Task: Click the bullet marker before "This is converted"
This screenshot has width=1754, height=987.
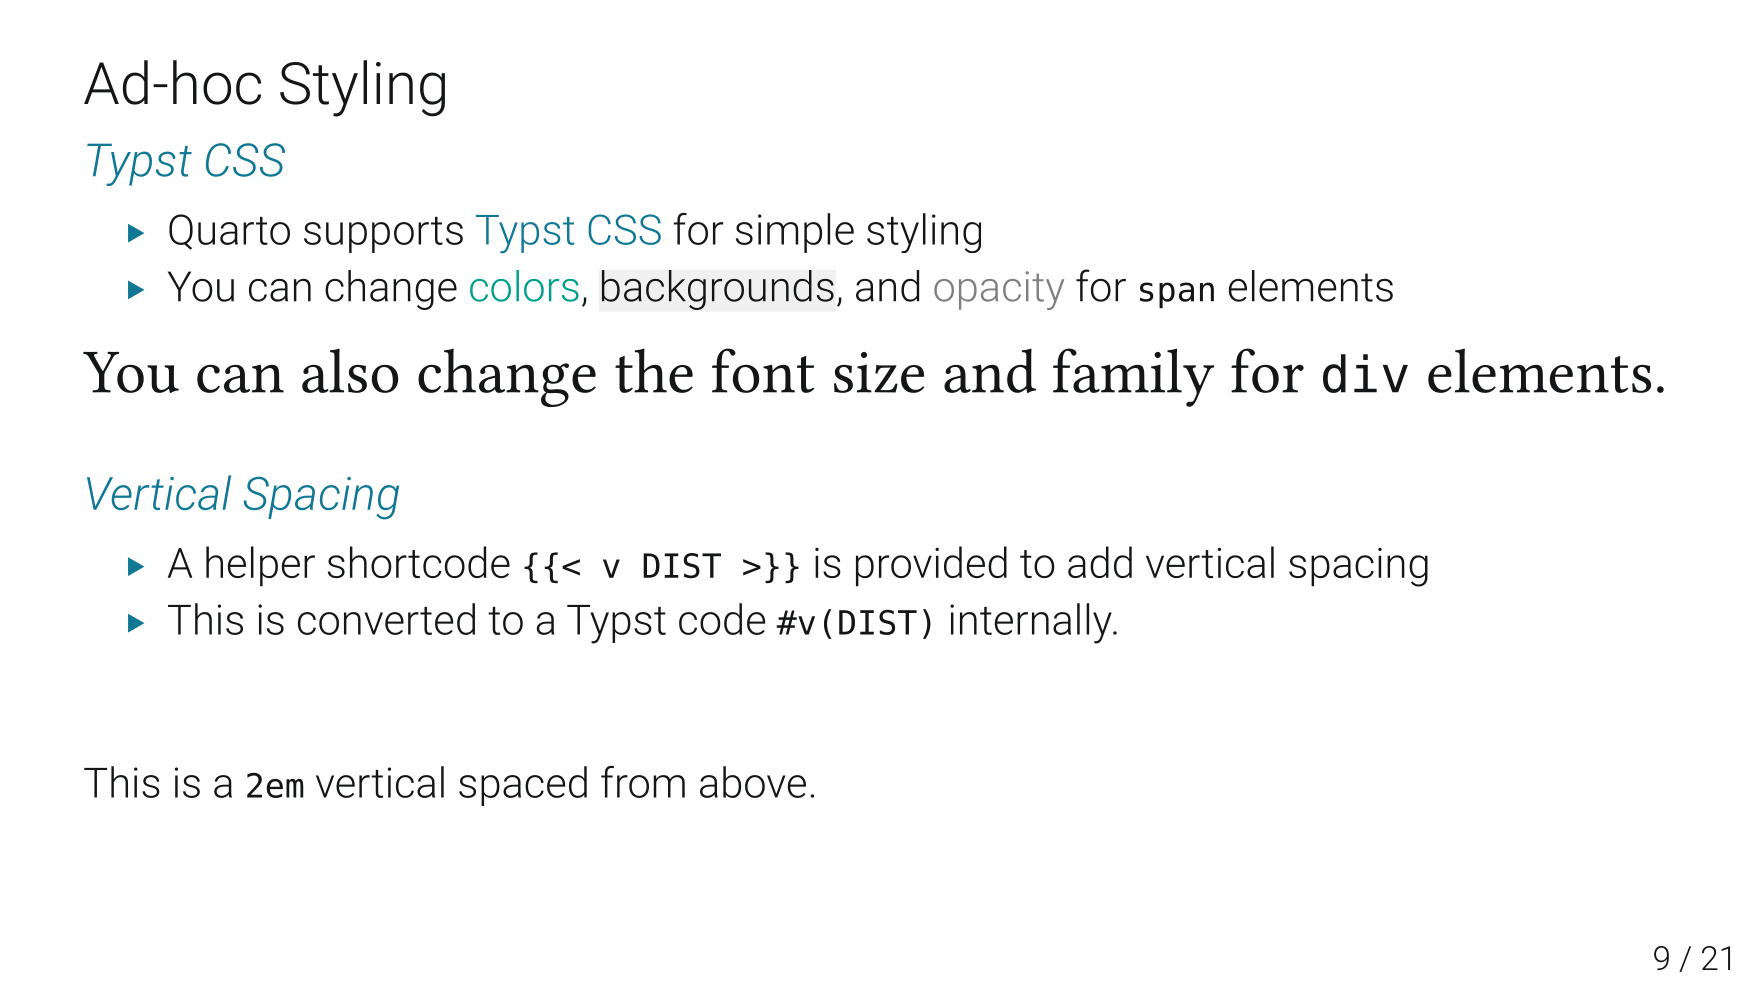Action: pos(137,624)
